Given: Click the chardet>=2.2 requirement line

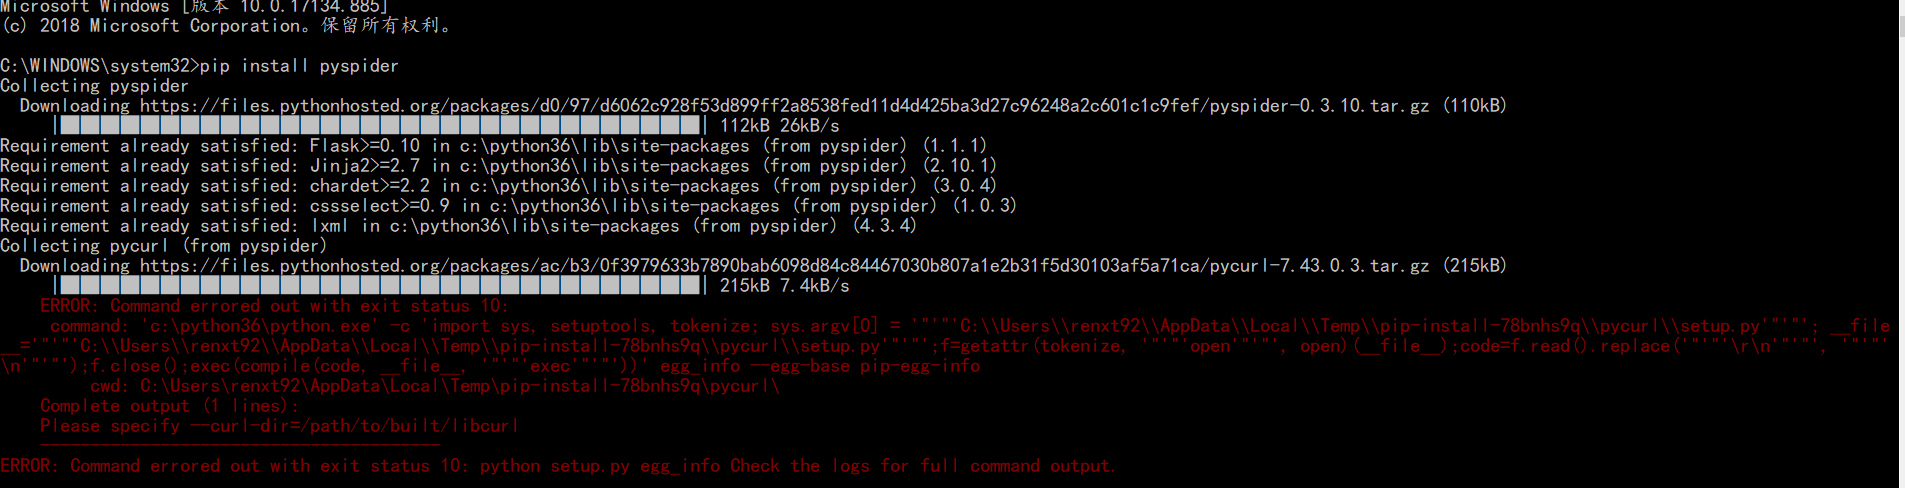Looking at the screenshot, I should (499, 186).
